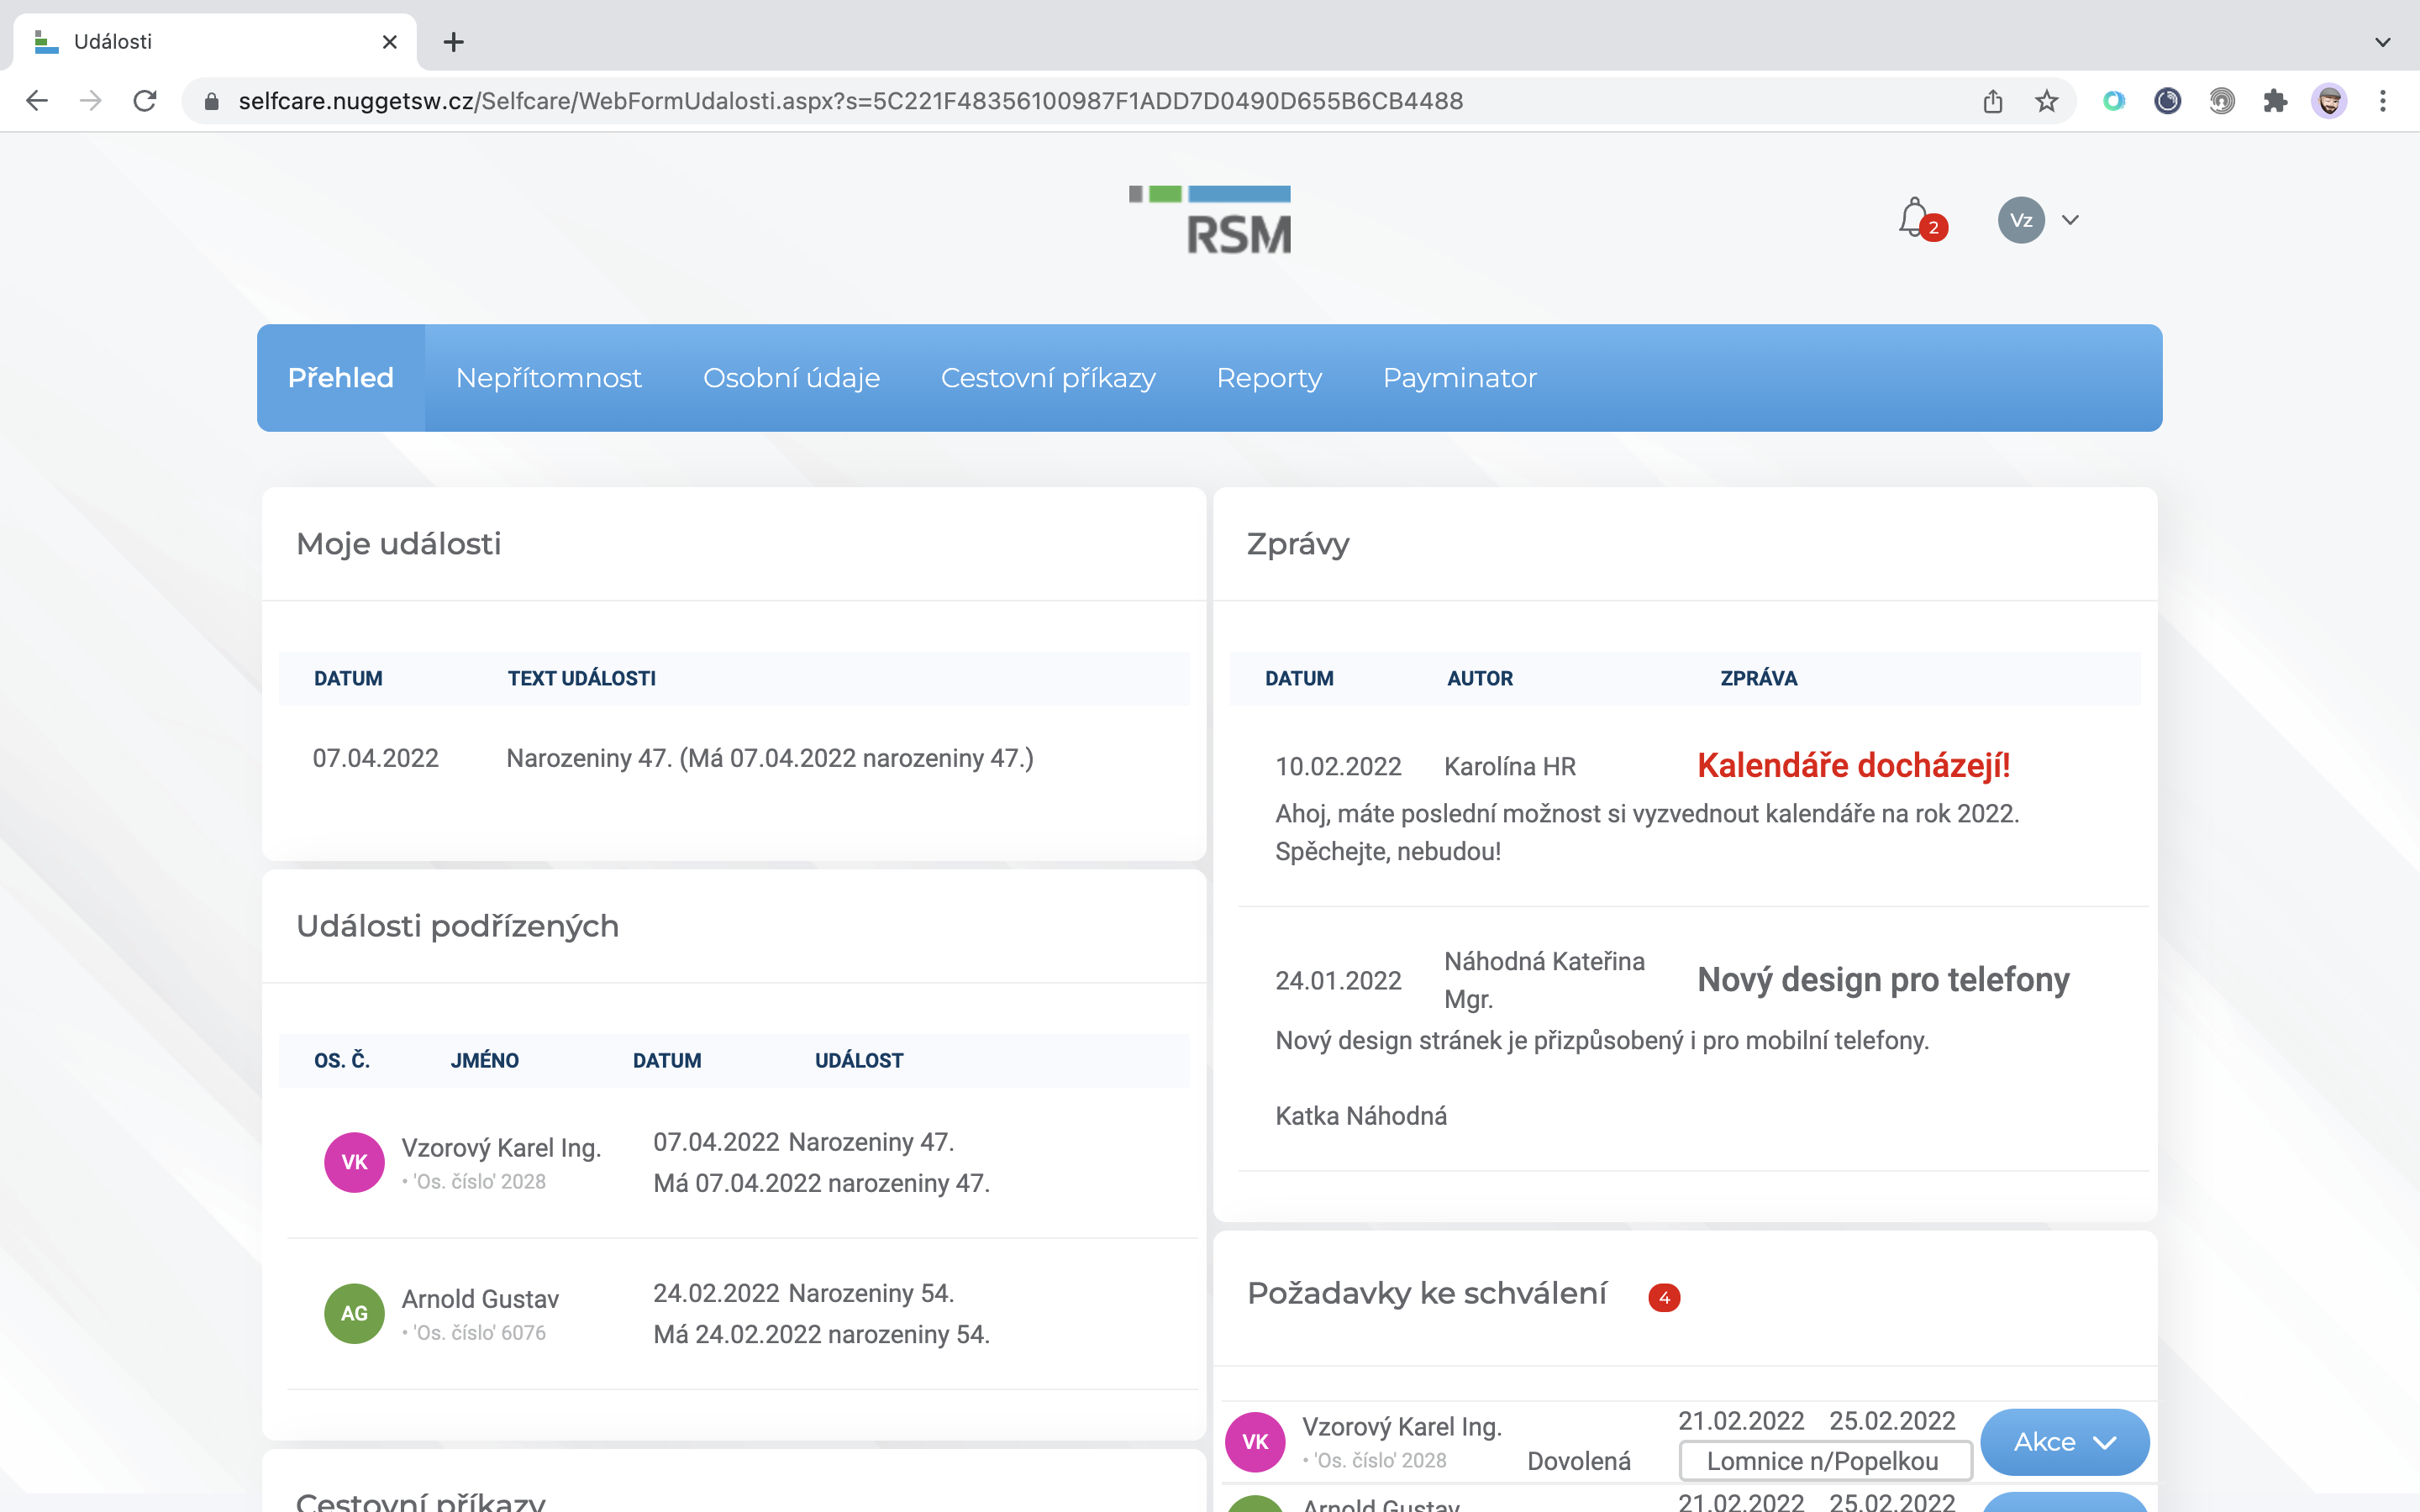Screen dimensions: 2420x1512
Task: Expand the tab search chevron
Action: coord(2383,42)
